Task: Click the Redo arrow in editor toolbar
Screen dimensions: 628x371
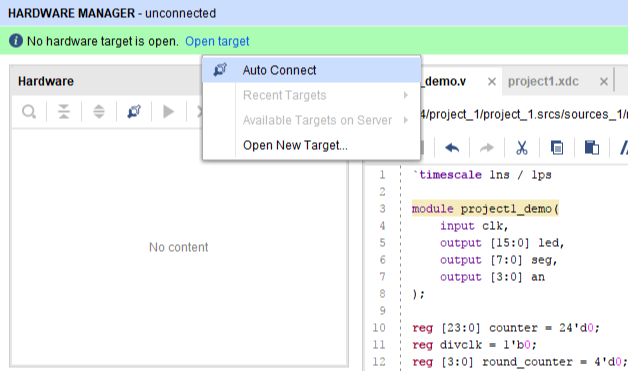Action: [x=487, y=148]
